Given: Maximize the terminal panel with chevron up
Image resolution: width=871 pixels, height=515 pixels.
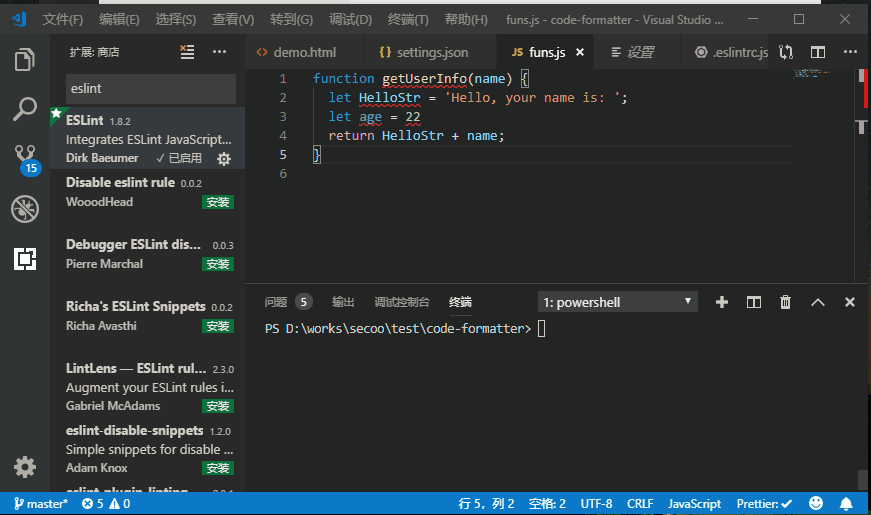Looking at the screenshot, I should tap(818, 302).
